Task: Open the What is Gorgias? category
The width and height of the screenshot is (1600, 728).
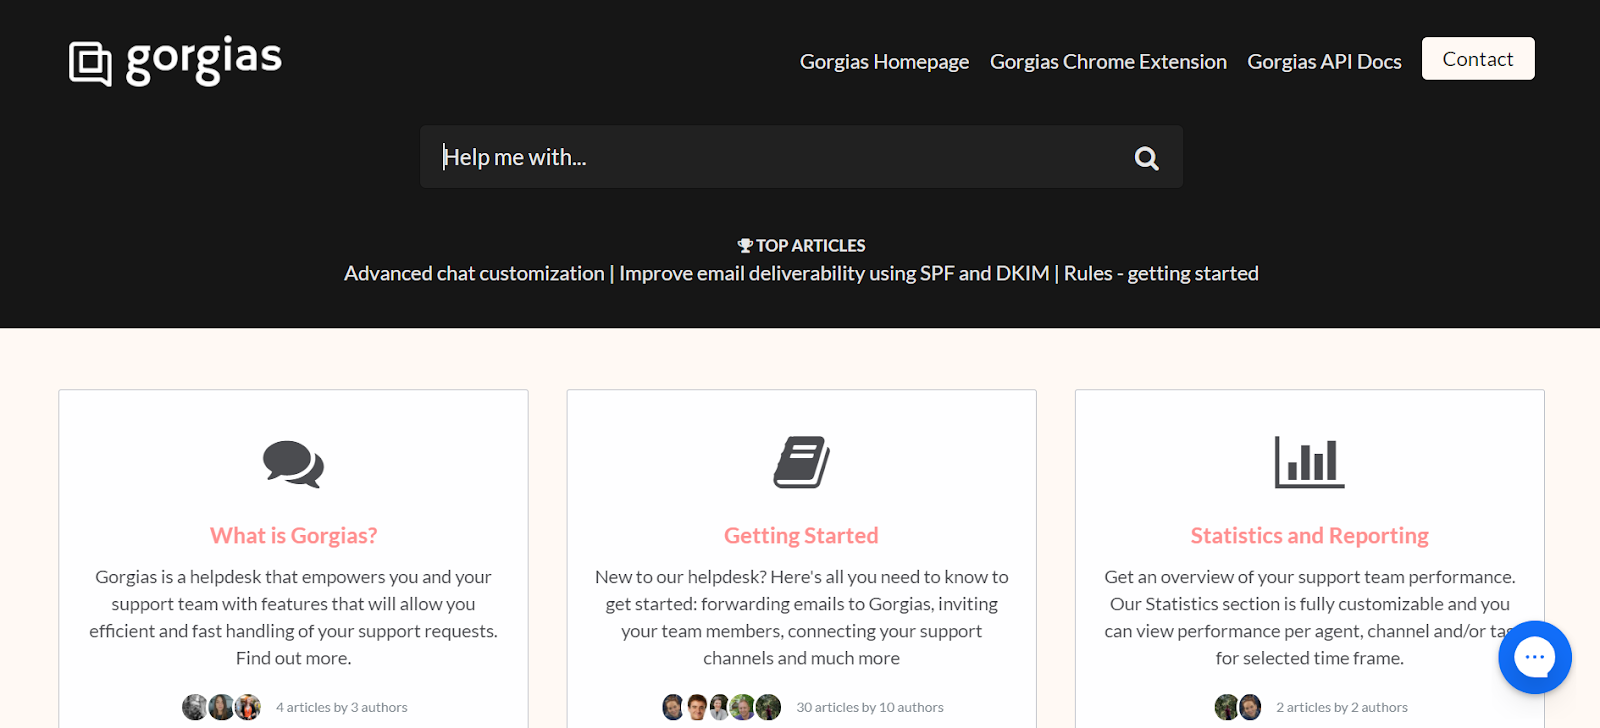Action: (293, 536)
